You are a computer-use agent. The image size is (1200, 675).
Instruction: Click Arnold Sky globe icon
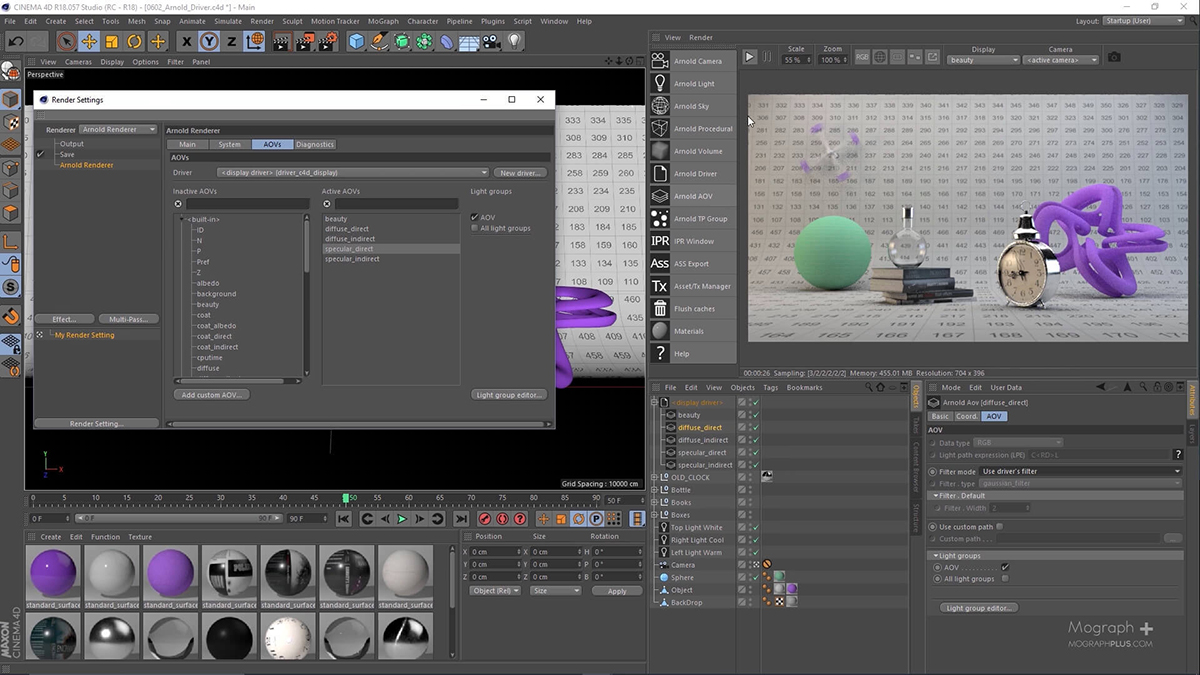point(660,106)
